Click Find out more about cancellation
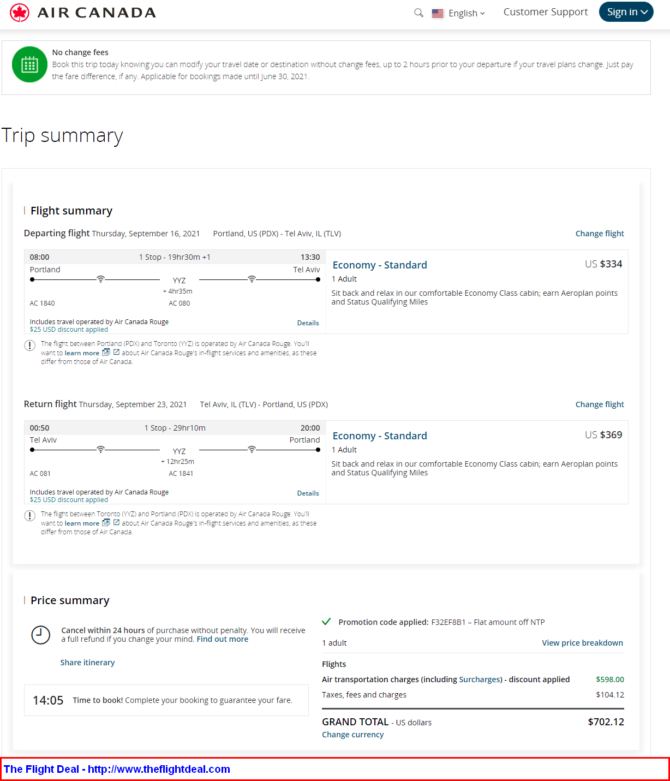670x781 pixels. [x=222, y=639]
